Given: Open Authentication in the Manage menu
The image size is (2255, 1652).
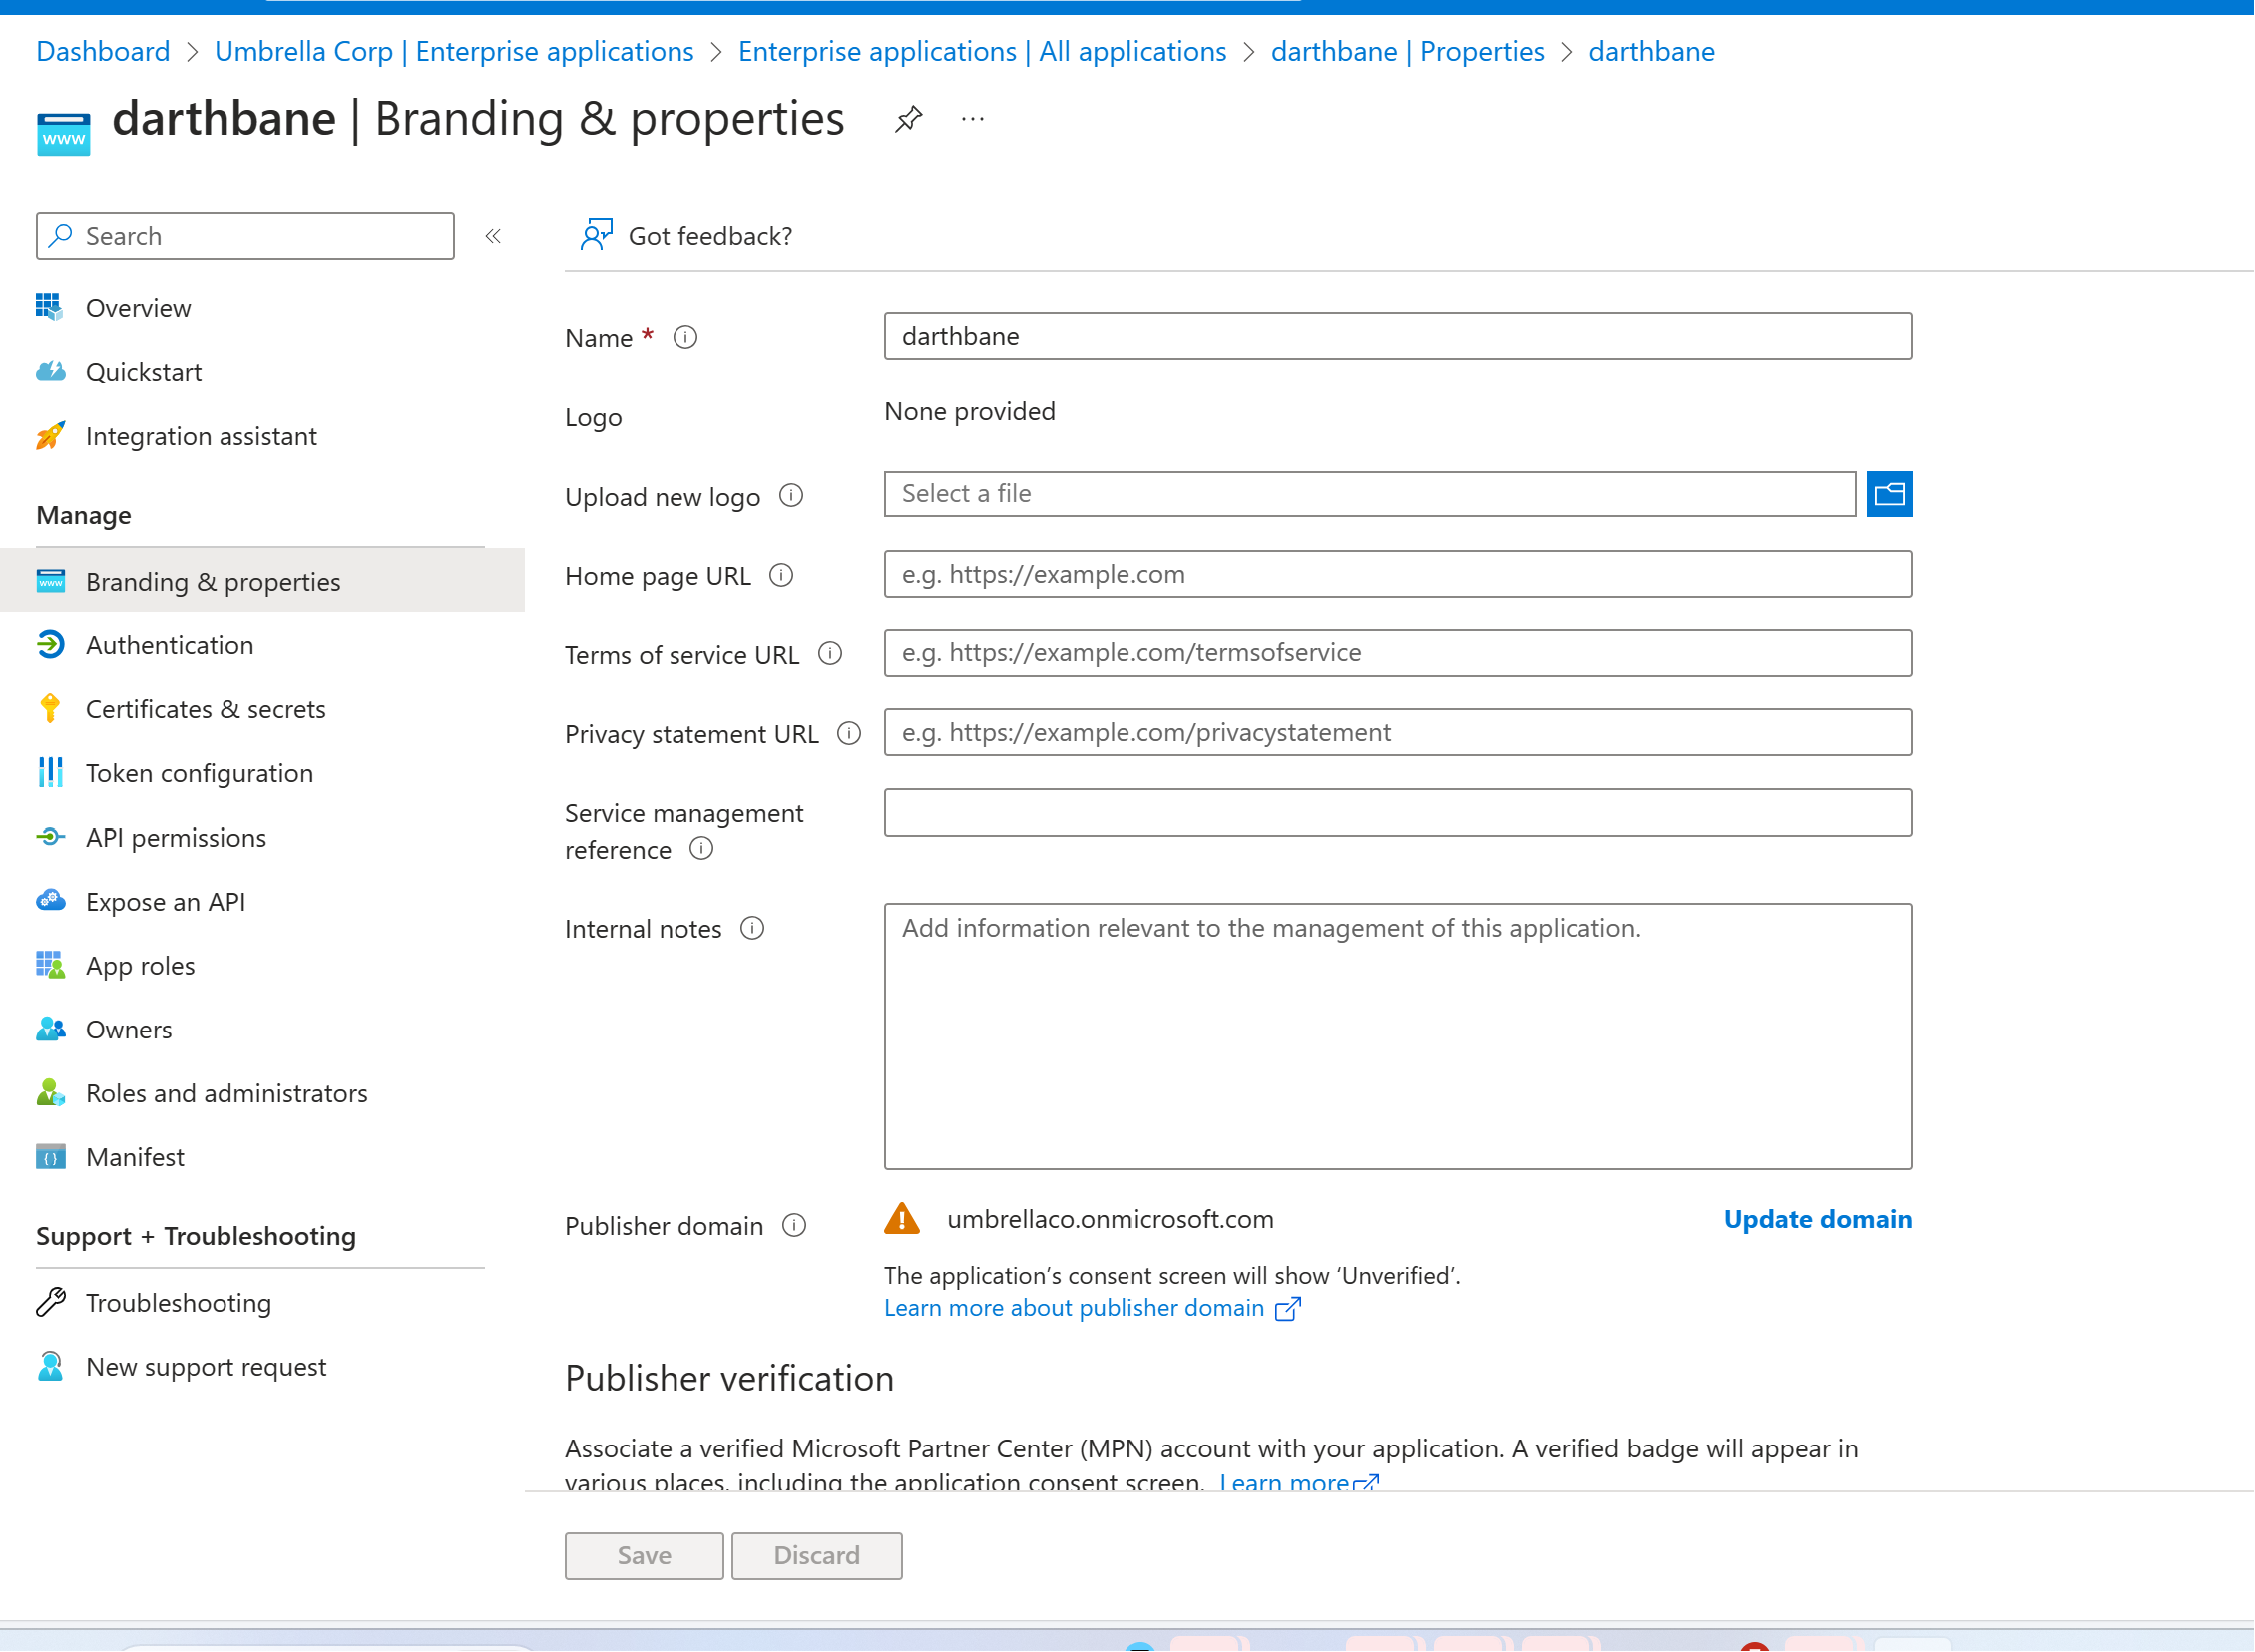Looking at the screenshot, I should (x=169, y=645).
